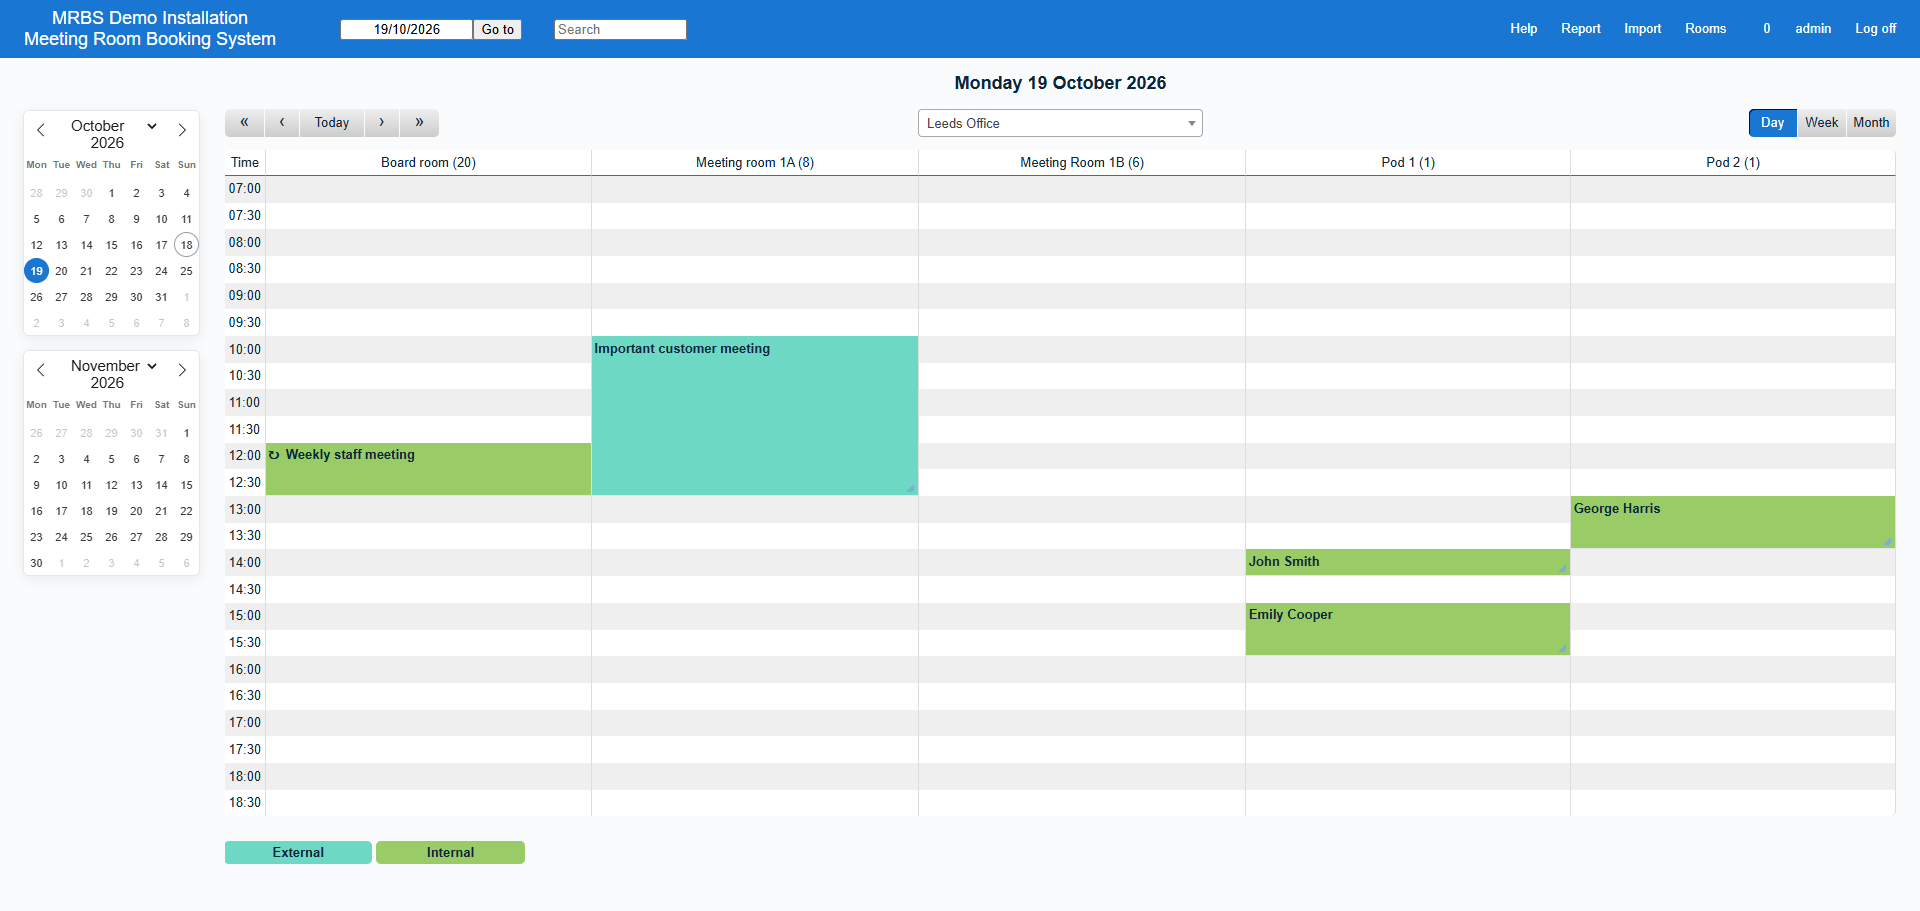Select 18 in October mini calendar

[186, 245]
